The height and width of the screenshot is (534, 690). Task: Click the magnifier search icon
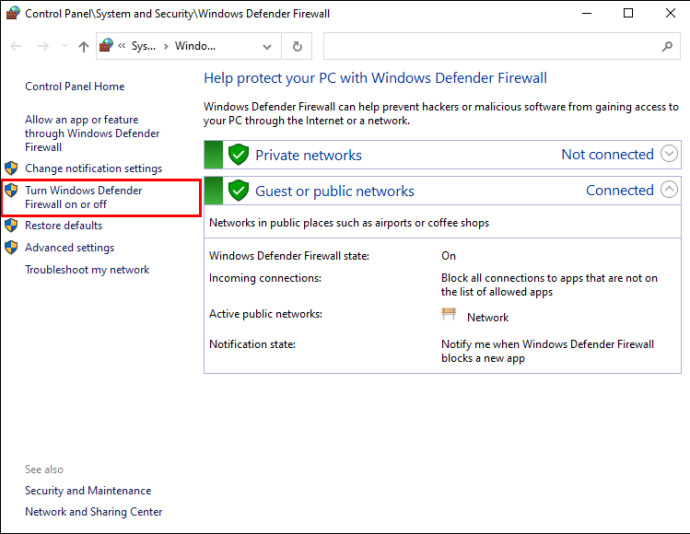(x=668, y=46)
